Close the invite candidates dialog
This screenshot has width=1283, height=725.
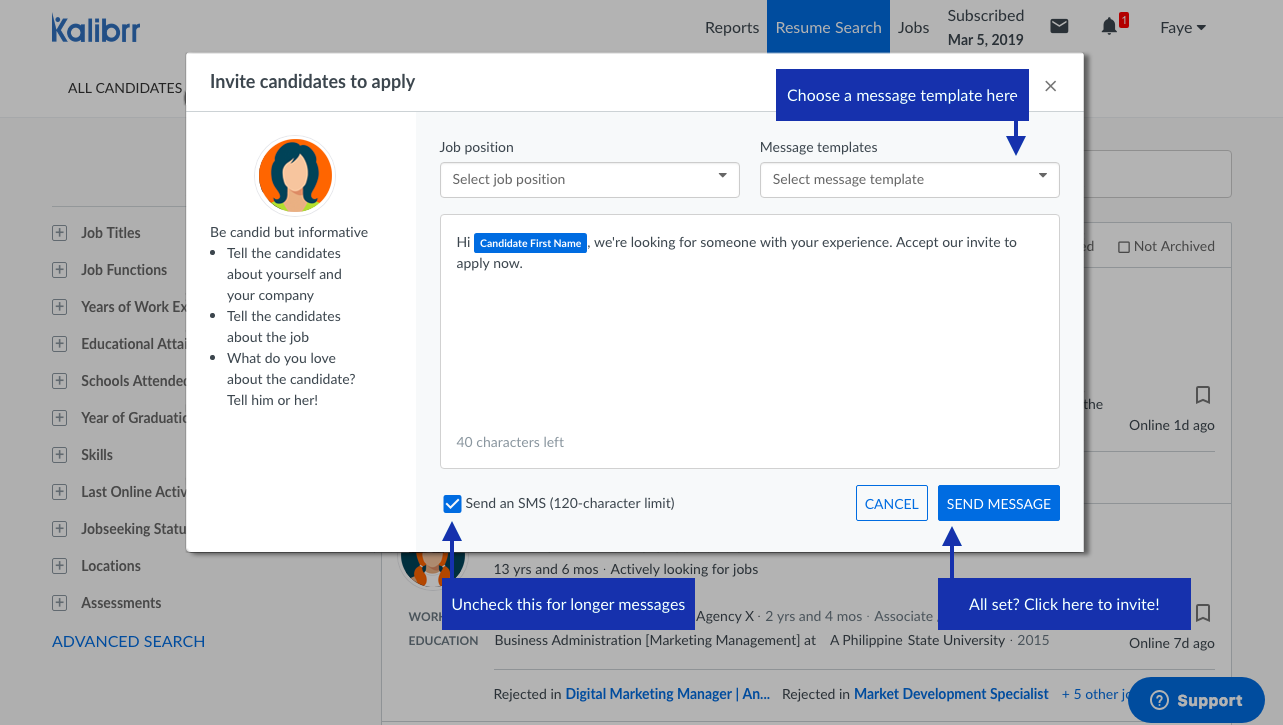click(1050, 86)
